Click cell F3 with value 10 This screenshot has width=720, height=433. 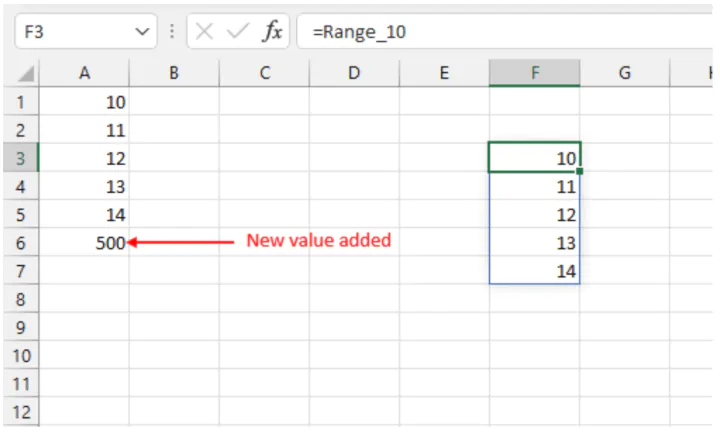[534, 157]
